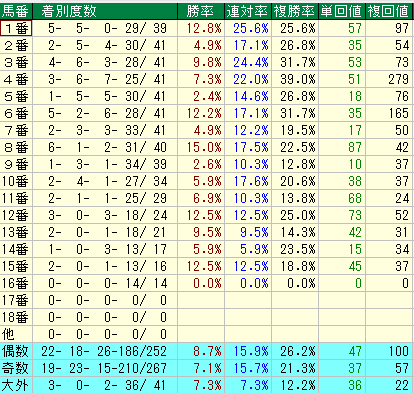Select the 14番 row label

pos(16,249)
